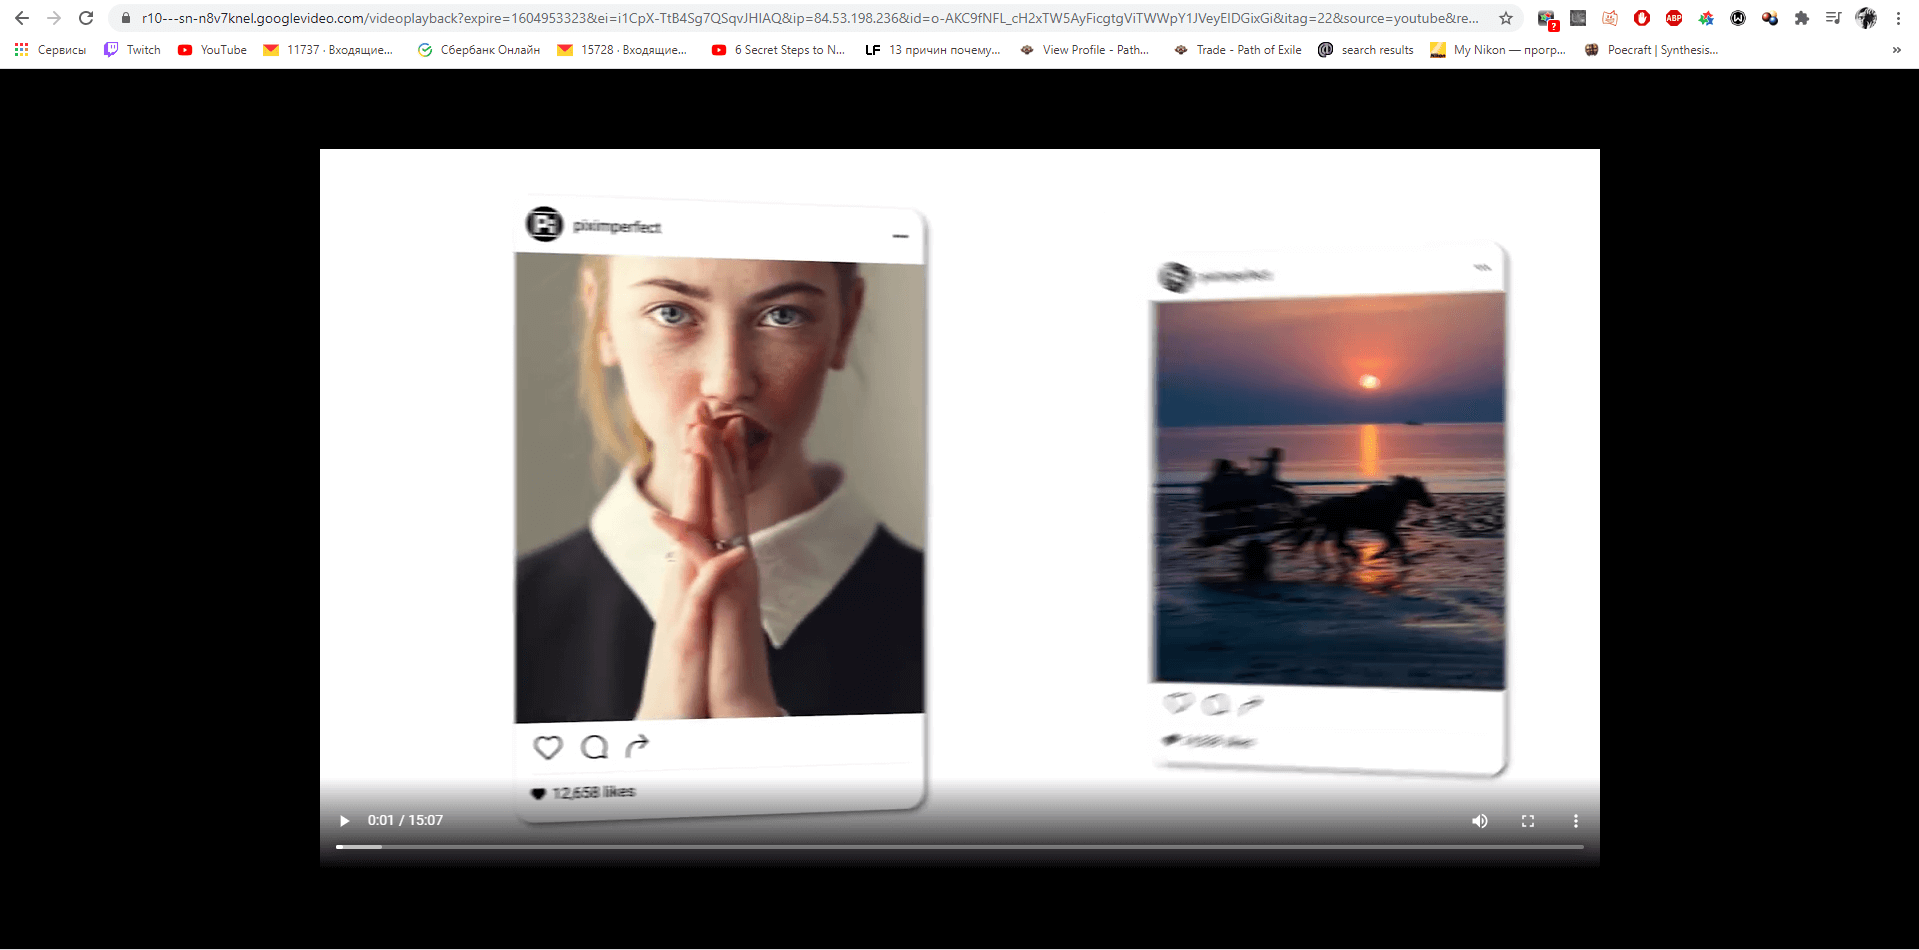Viewport: 1919px width, 950px height.
Task: Open the YouTube bookmark
Action: 212,50
